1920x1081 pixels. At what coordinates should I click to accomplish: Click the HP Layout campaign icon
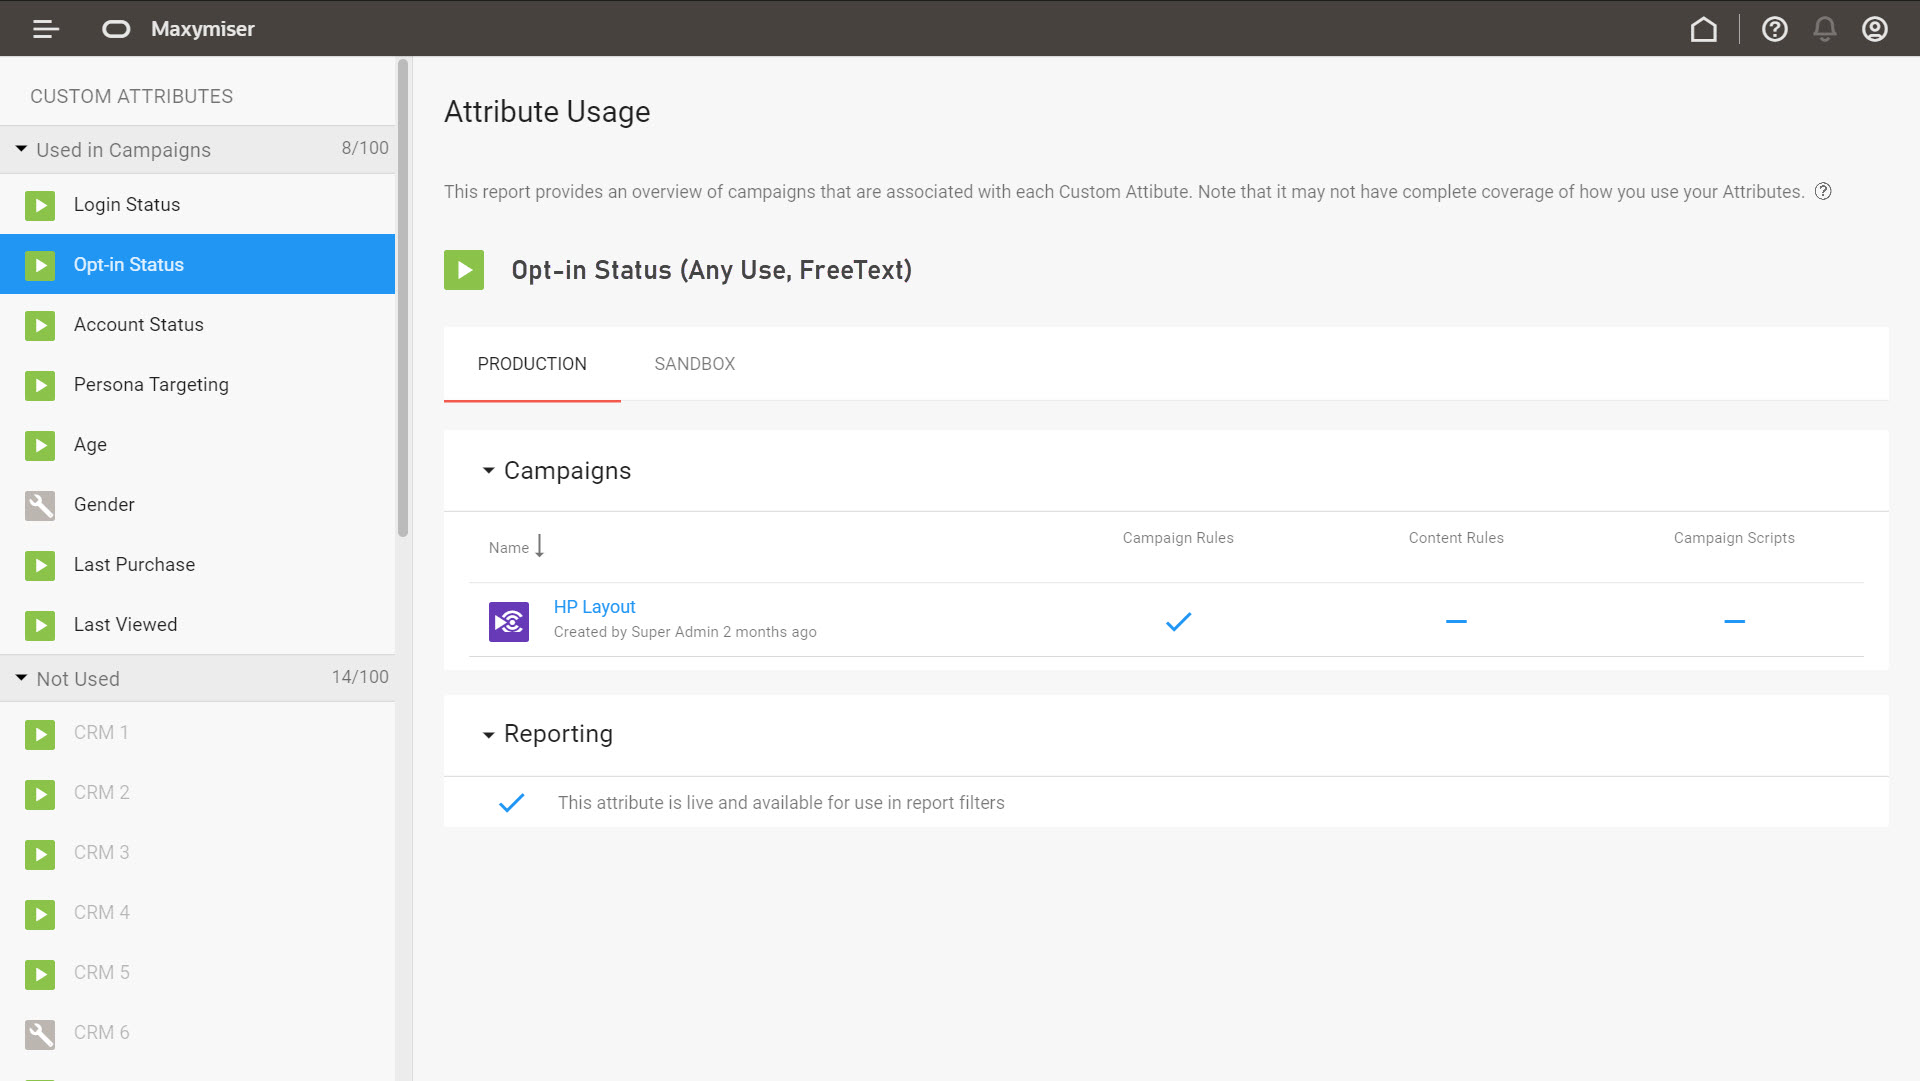coord(509,621)
